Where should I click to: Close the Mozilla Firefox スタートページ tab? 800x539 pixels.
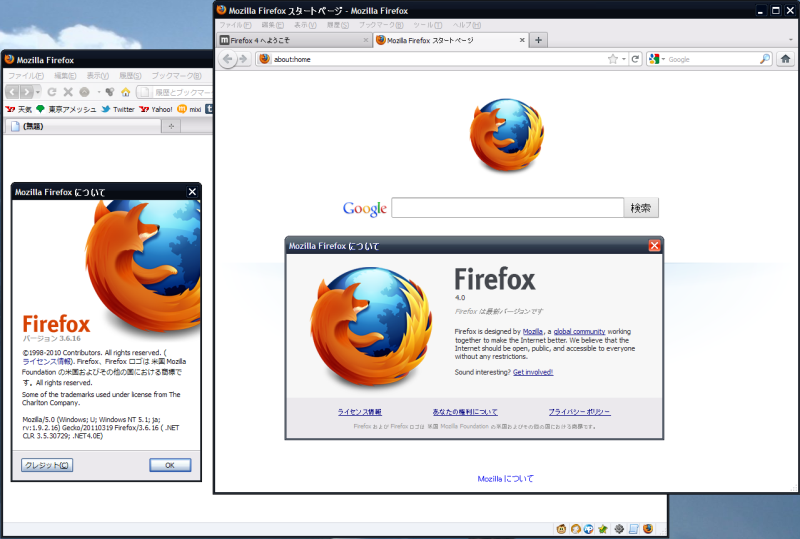pos(521,40)
